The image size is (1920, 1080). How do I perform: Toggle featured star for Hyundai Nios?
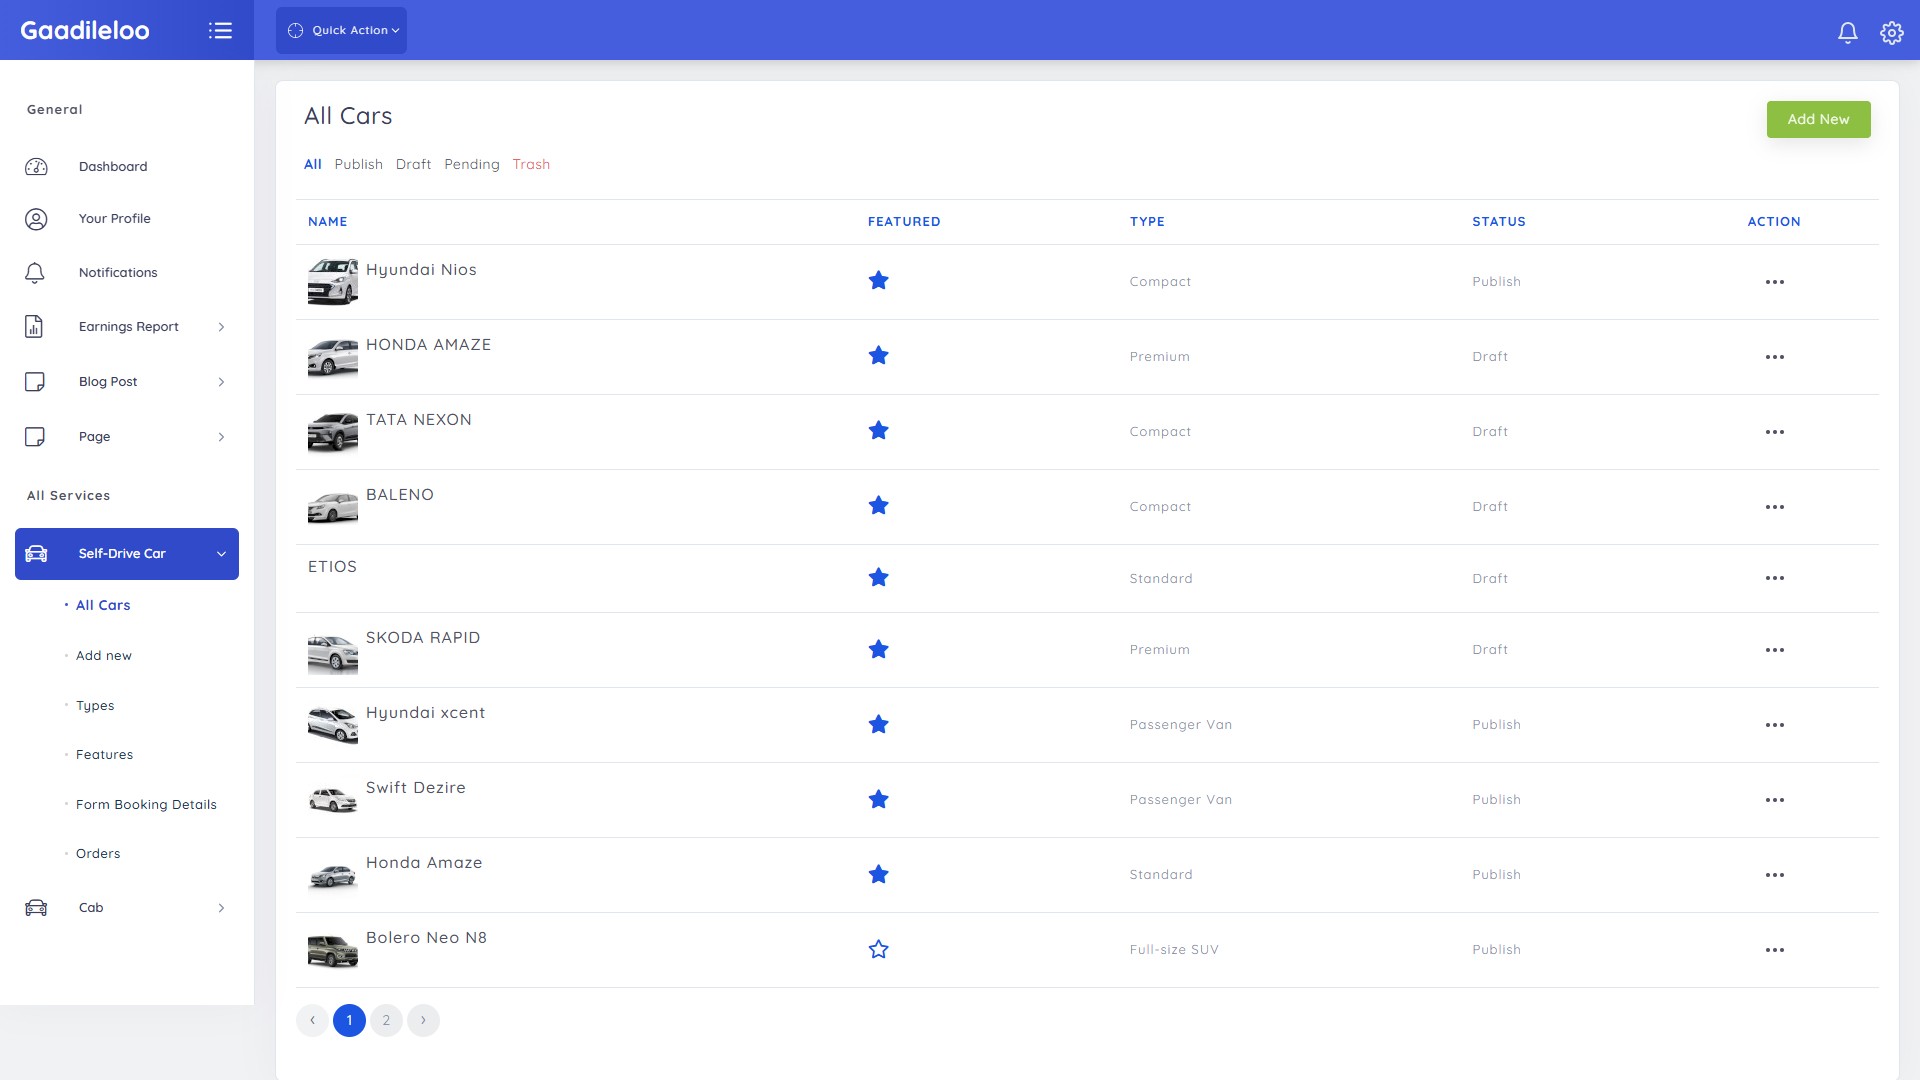pyautogui.click(x=878, y=281)
